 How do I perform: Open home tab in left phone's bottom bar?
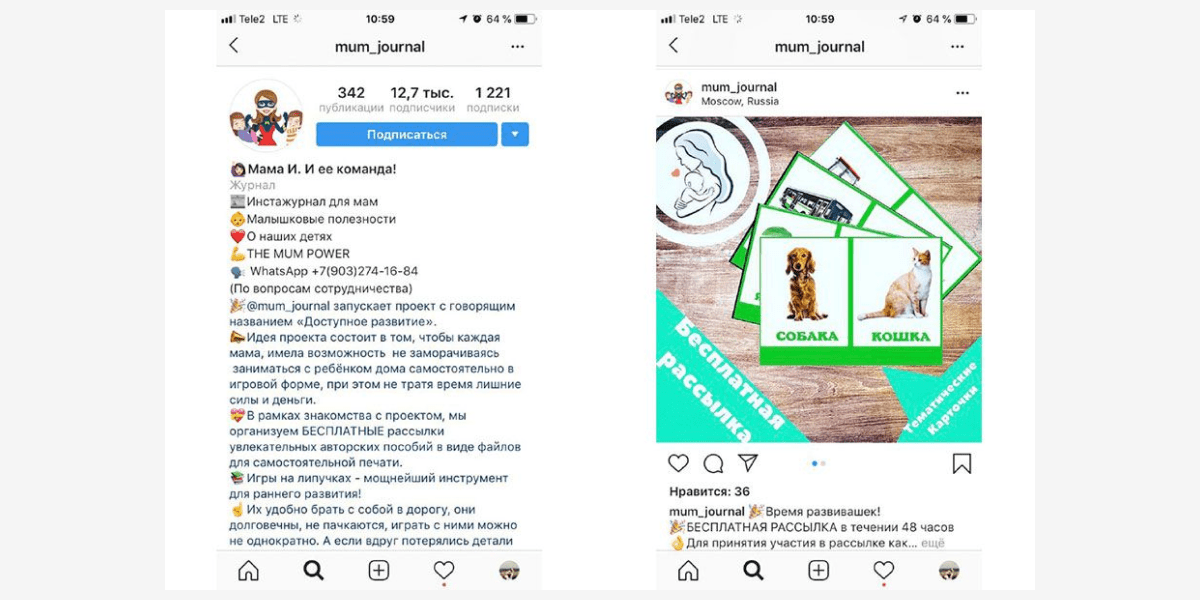point(248,570)
